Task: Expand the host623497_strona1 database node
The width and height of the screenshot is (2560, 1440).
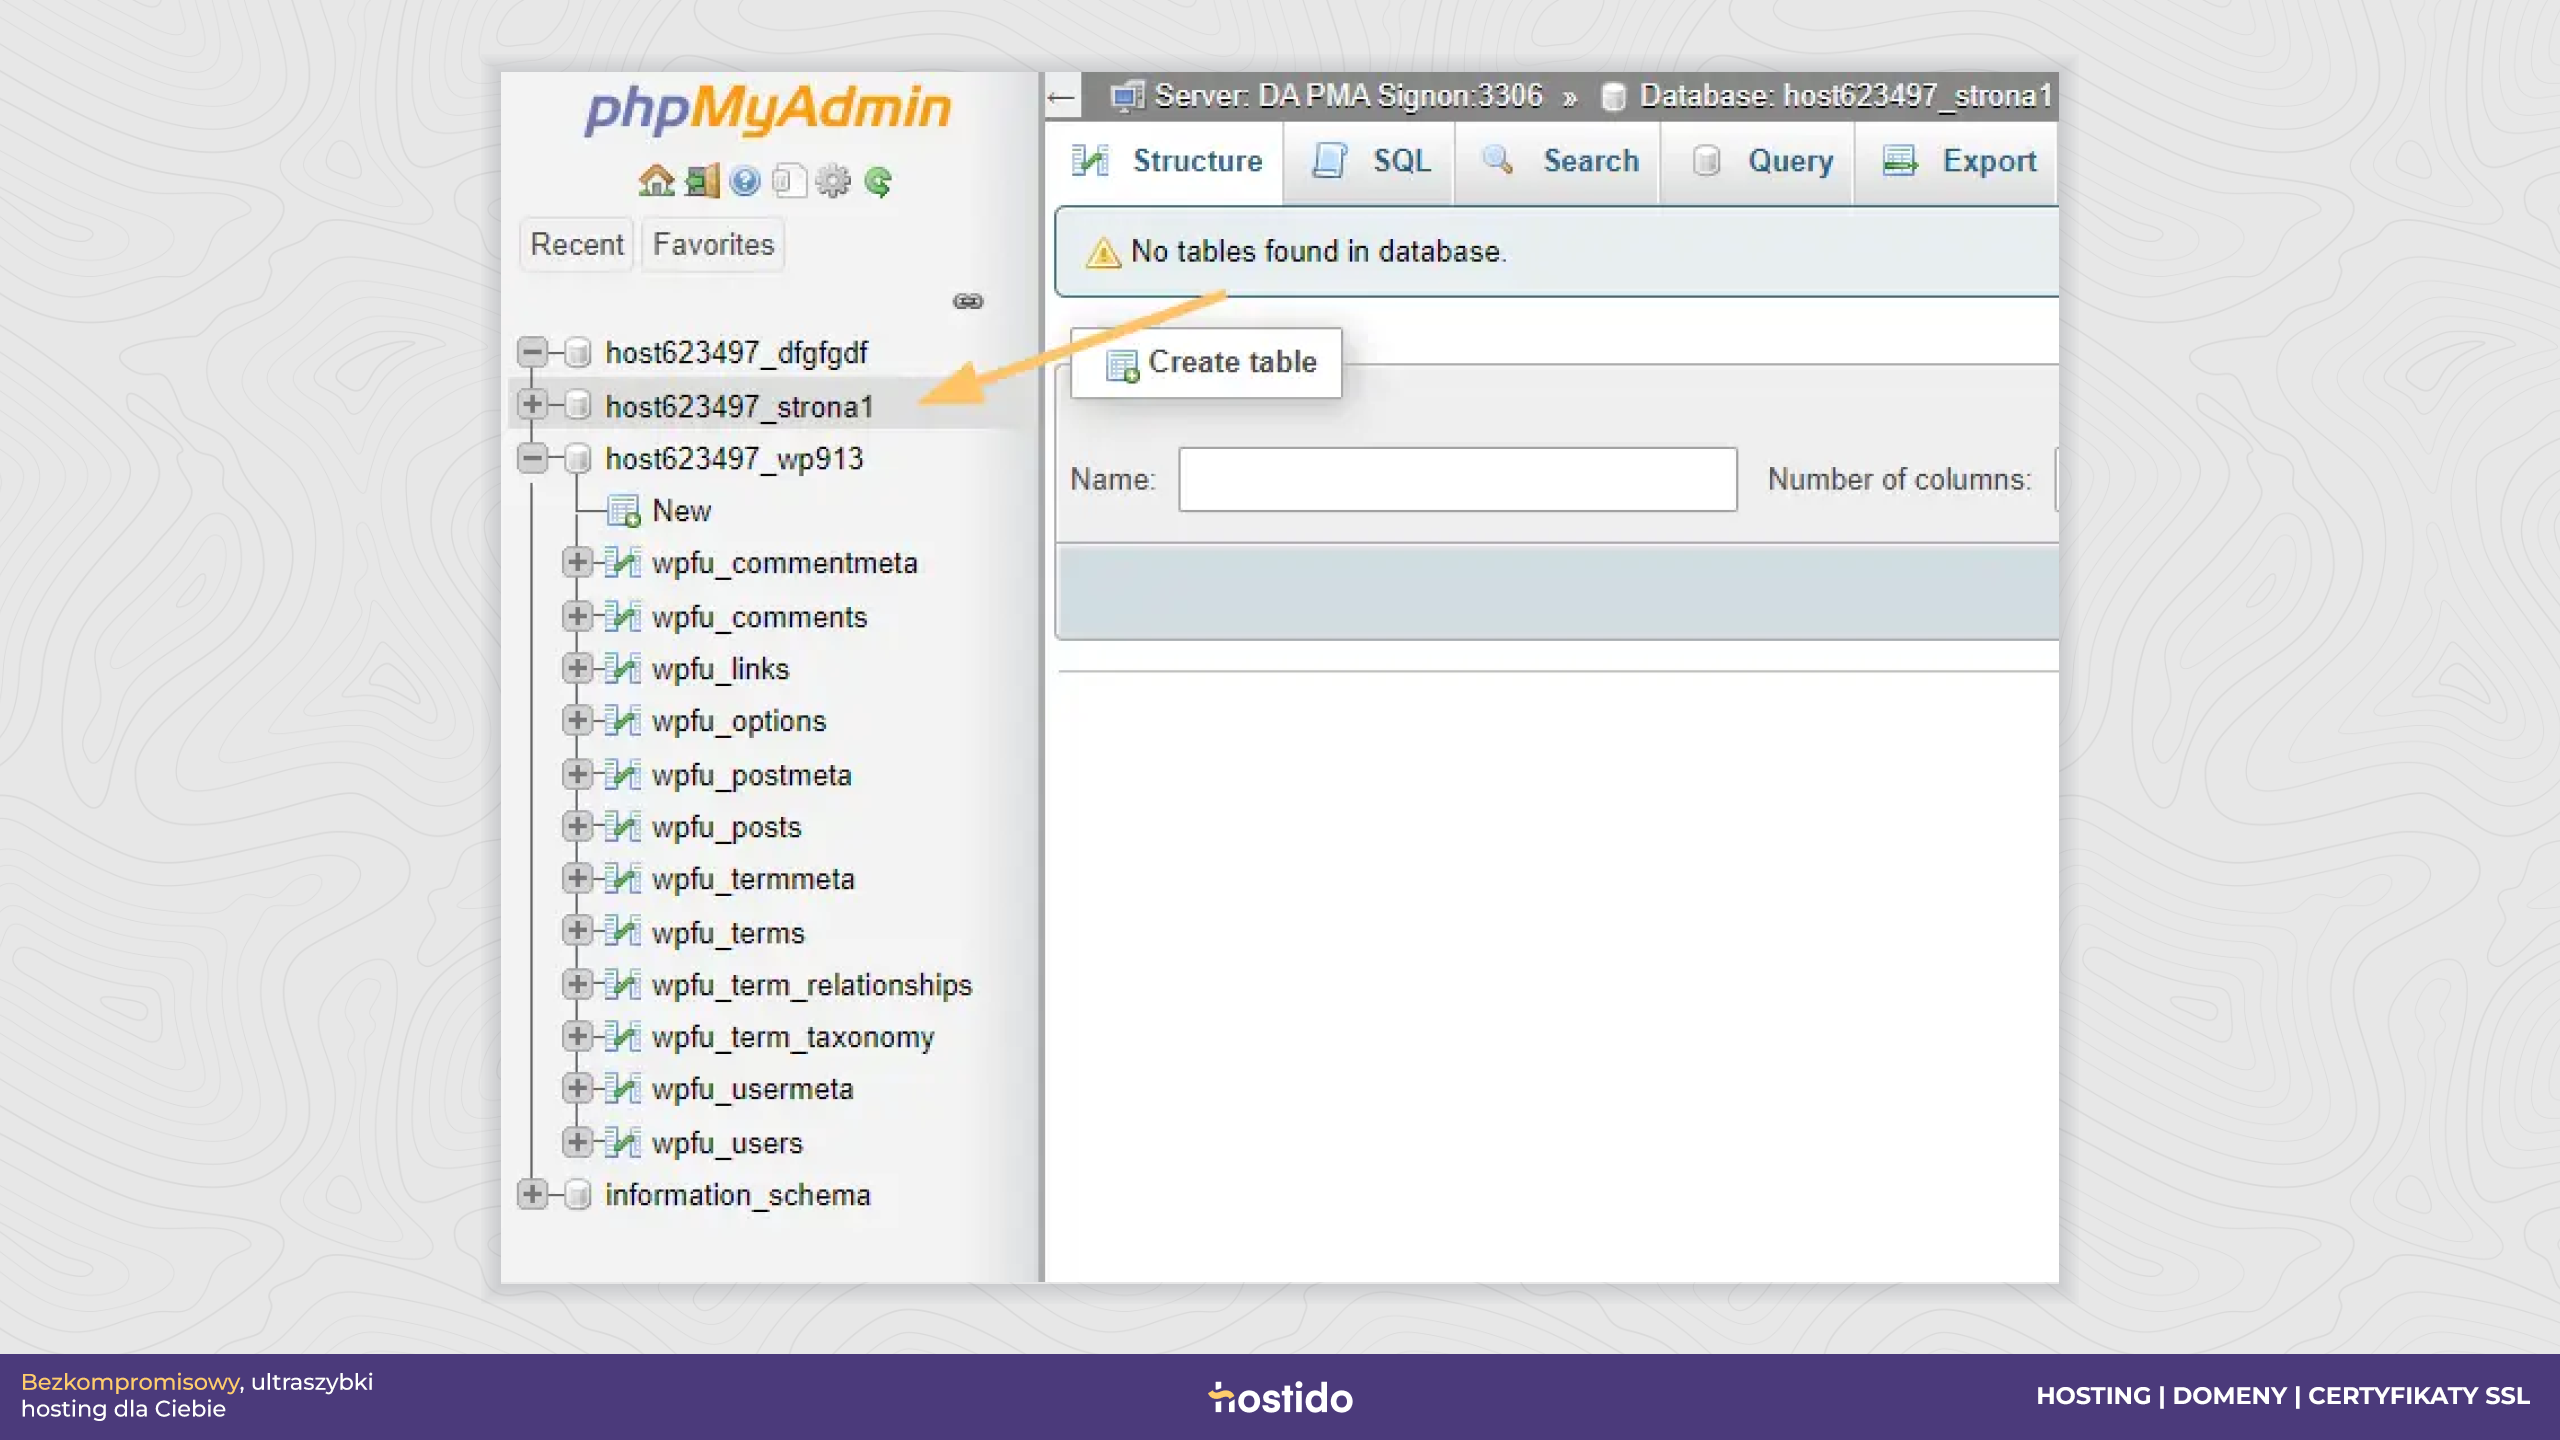Action: 532,404
